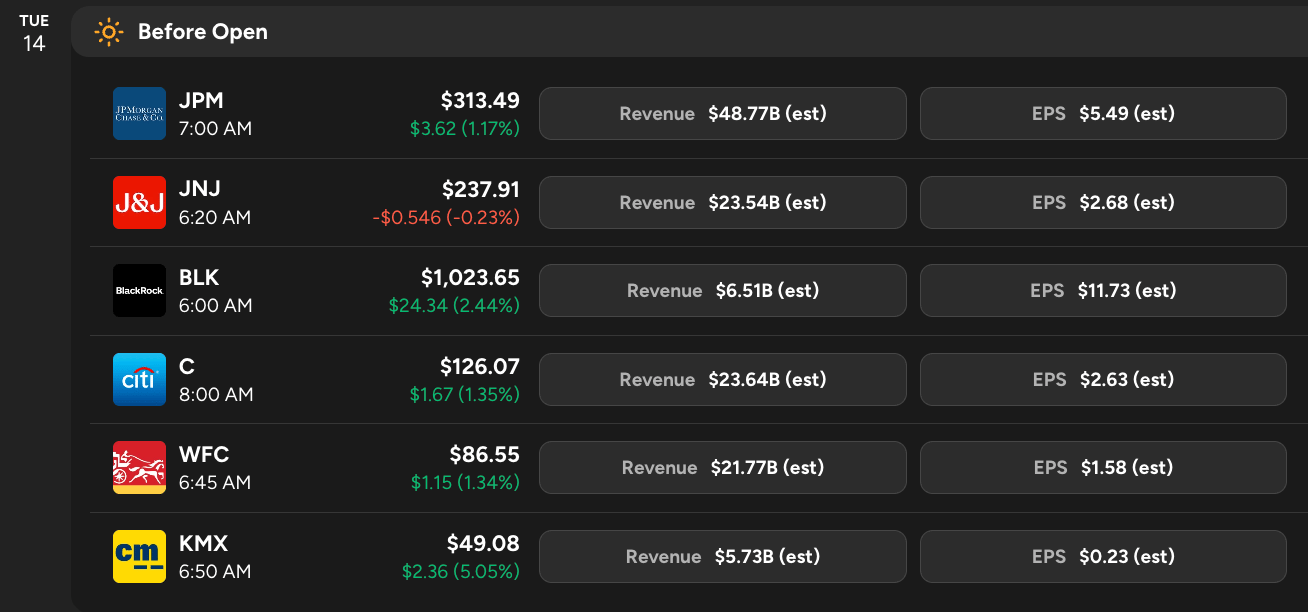This screenshot has width=1308, height=612.
Task: Click WFC price $86.55
Action: point(485,454)
